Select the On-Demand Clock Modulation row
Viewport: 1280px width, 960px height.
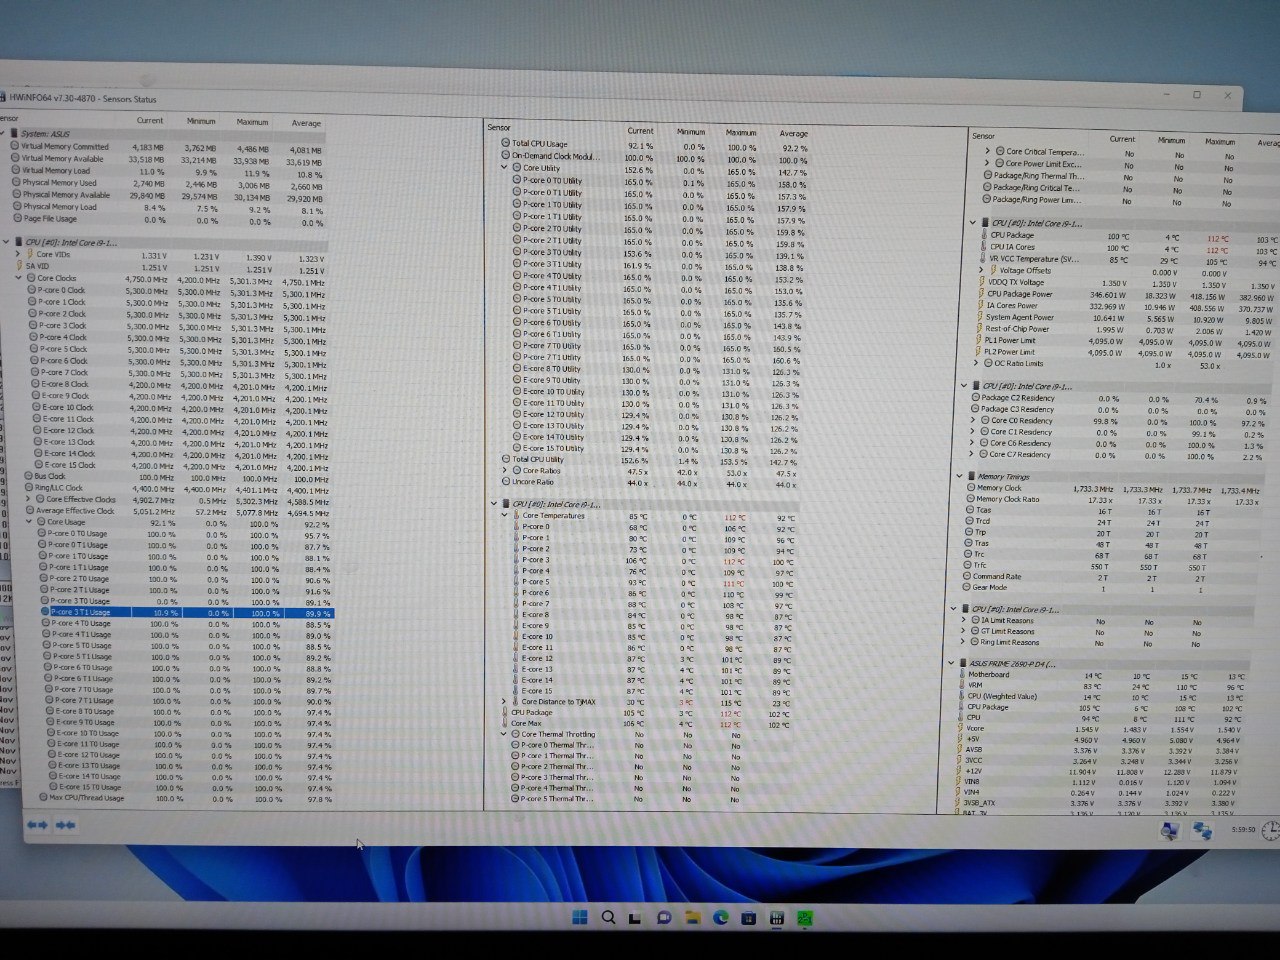pyautogui.click(x=655, y=157)
